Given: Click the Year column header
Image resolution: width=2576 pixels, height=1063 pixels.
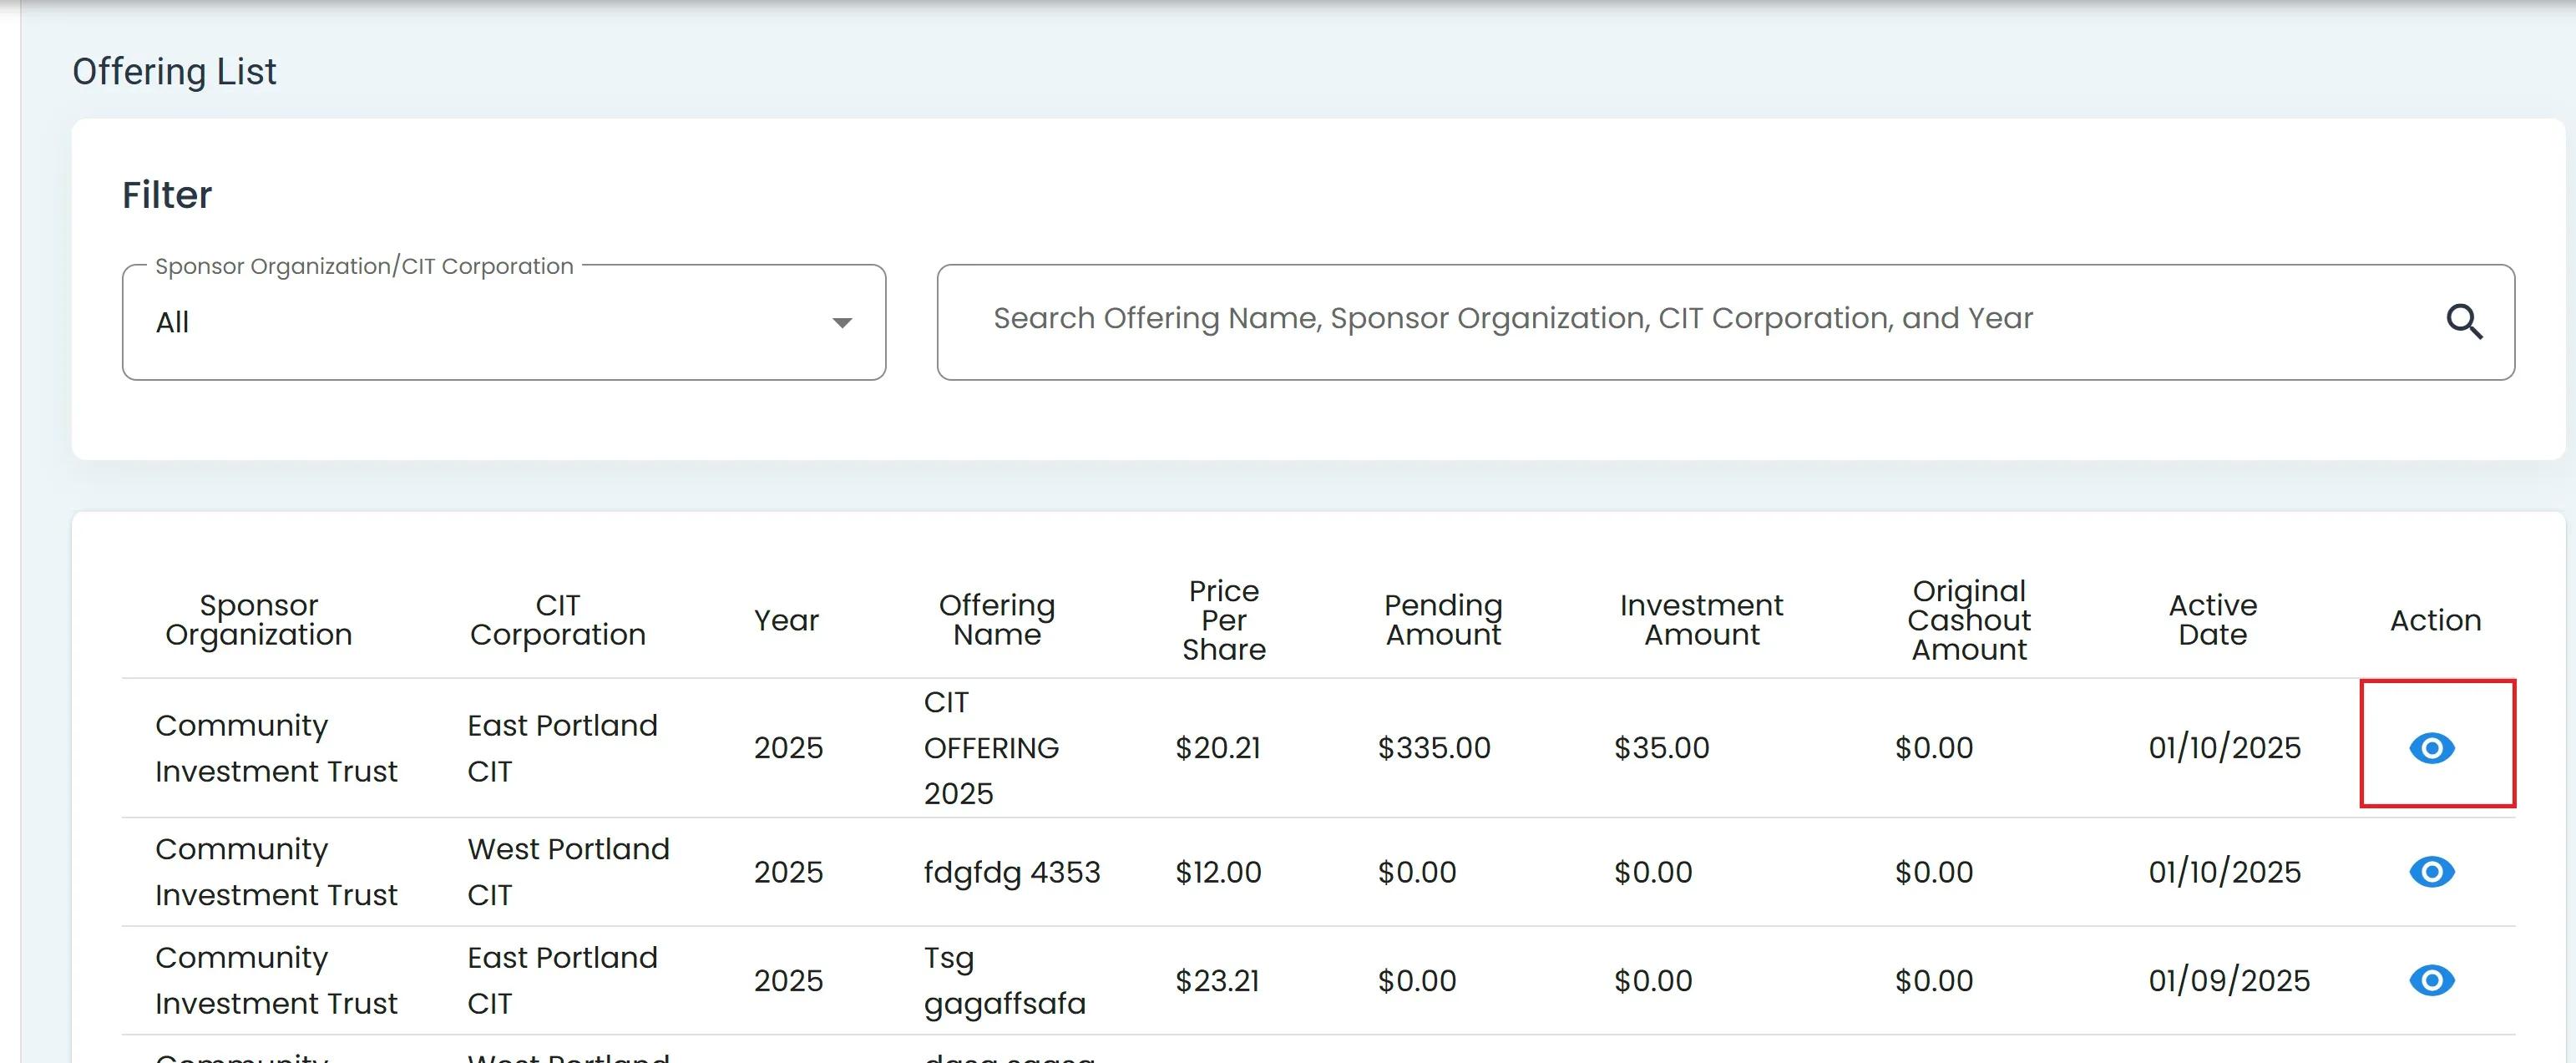Looking at the screenshot, I should (x=786, y=621).
